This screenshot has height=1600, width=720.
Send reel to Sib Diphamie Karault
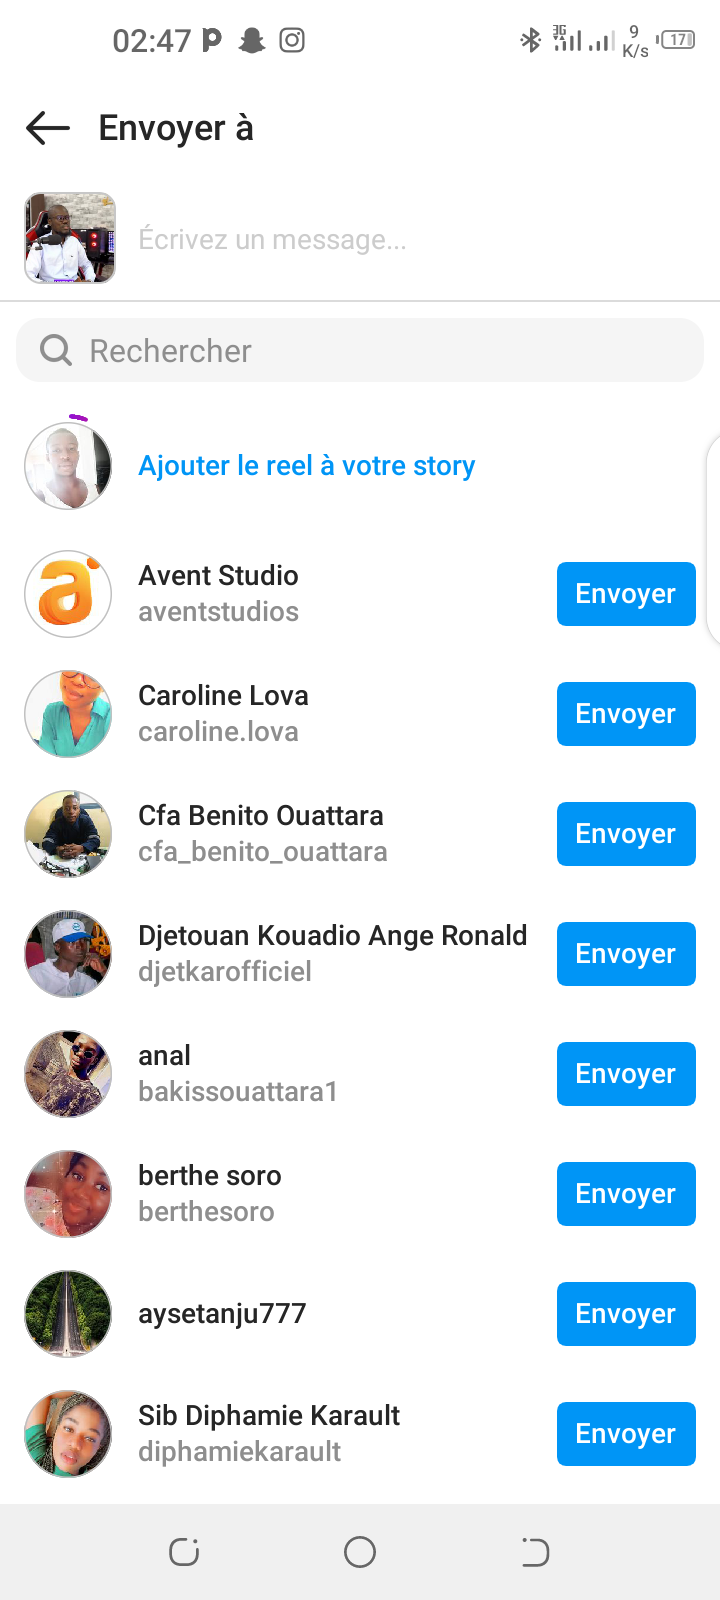(626, 1434)
